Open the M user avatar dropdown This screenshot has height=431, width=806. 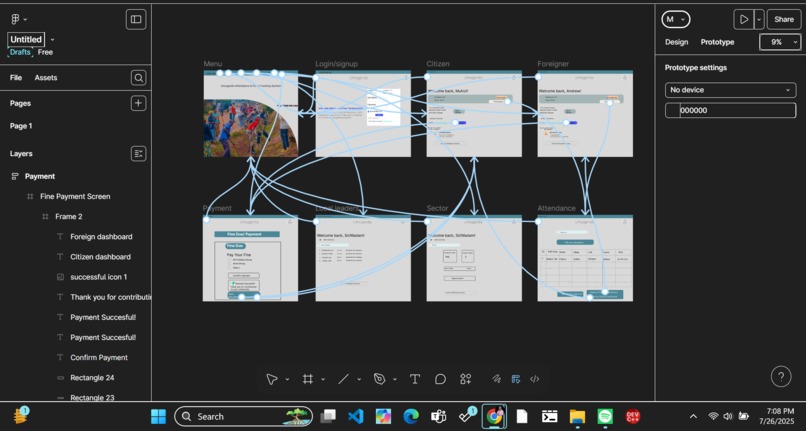(675, 20)
